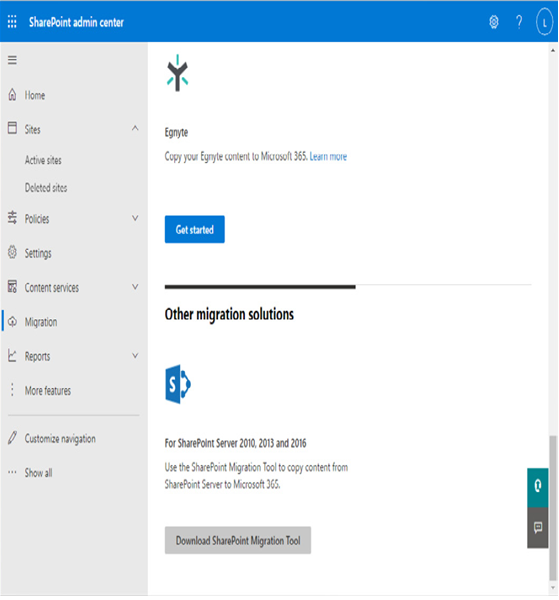The image size is (559, 600).
Task: Expand the Policies section
Action: 74,218
